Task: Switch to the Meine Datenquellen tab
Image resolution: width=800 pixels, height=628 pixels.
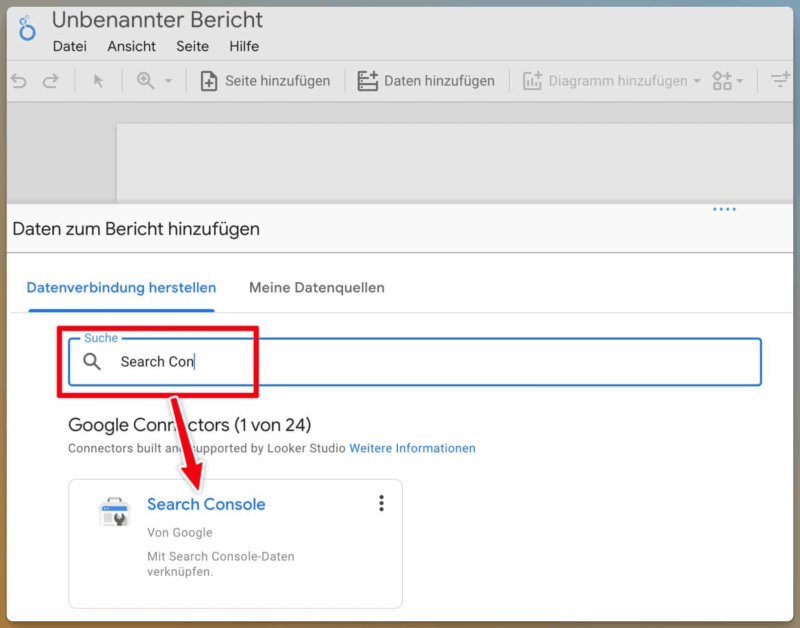Action: click(316, 287)
